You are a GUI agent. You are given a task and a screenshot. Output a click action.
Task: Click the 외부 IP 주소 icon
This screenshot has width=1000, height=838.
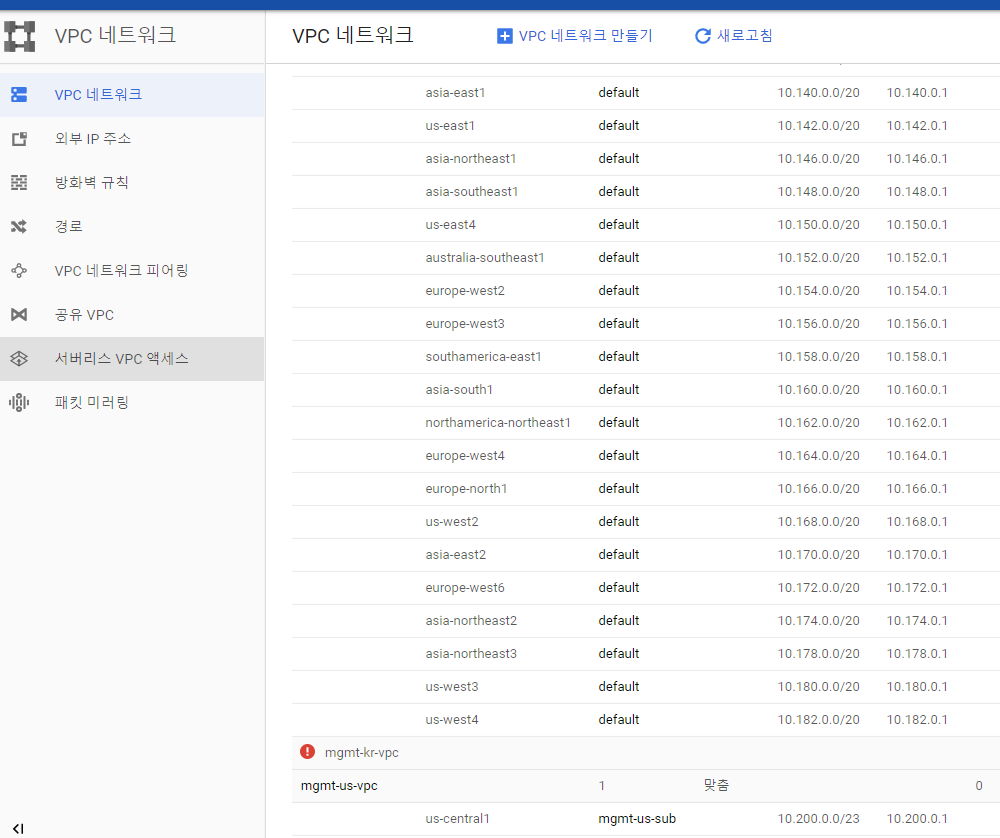[19, 139]
